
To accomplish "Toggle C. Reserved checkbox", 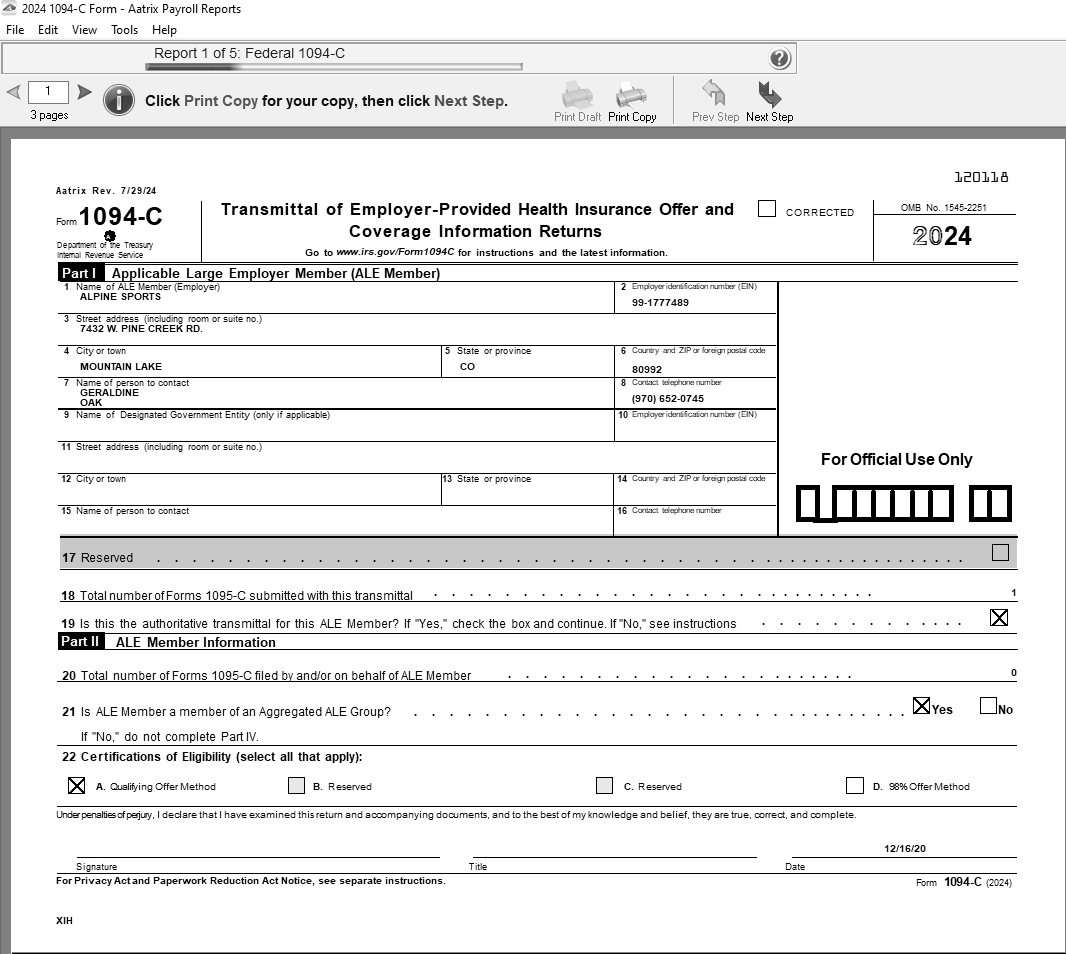I will pyautogui.click(x=604, y=785).
